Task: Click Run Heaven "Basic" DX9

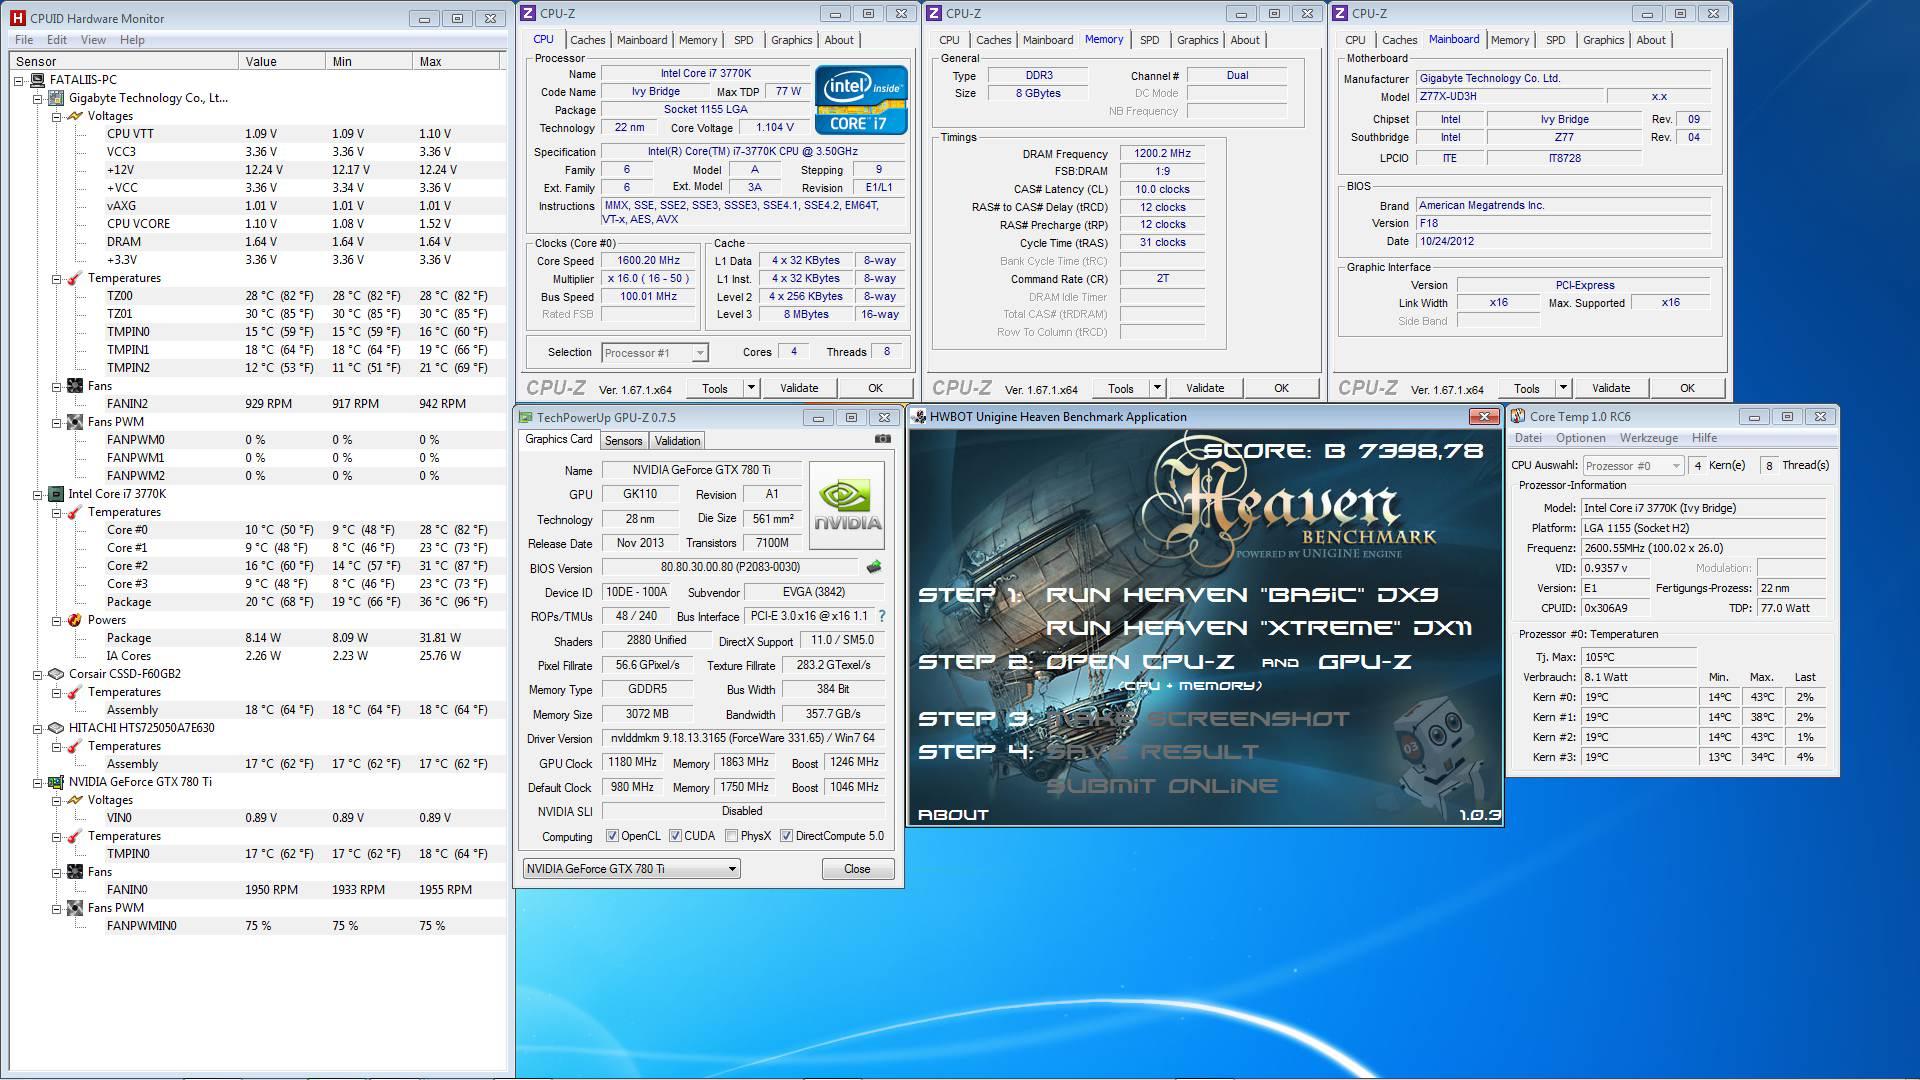Action: (1242, 595)
